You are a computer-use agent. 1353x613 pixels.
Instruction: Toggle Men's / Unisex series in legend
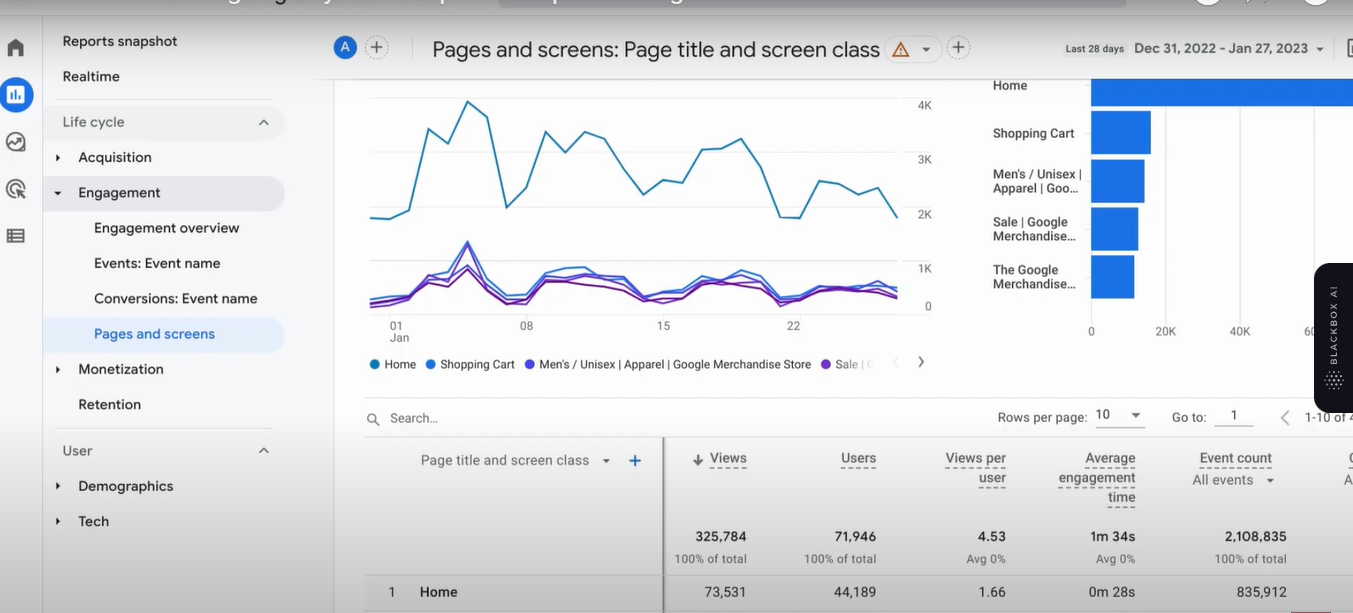pos(668,365)
